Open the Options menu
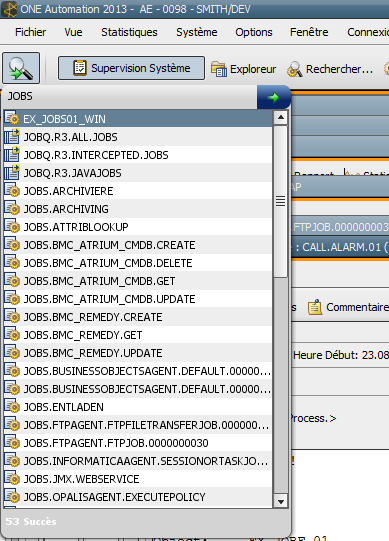The image size is (389, 541). tap(254, 32)
